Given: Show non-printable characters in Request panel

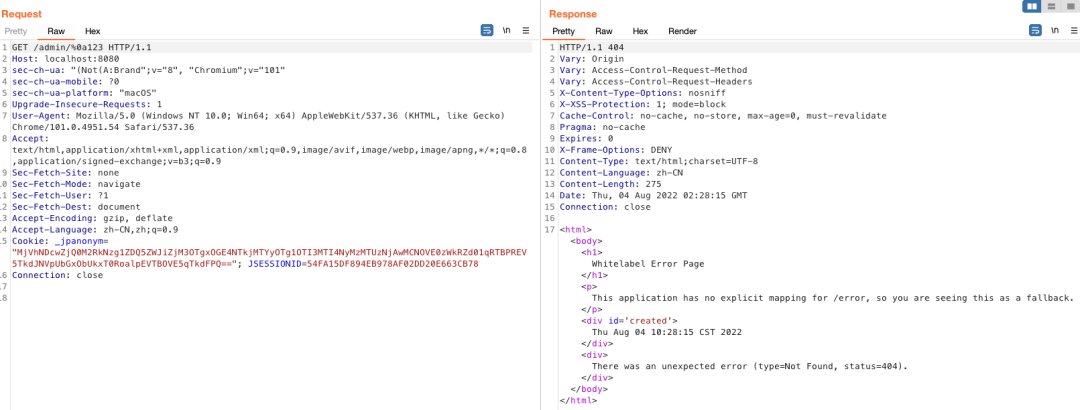Looking at the screenshot, I should point(507,31).
